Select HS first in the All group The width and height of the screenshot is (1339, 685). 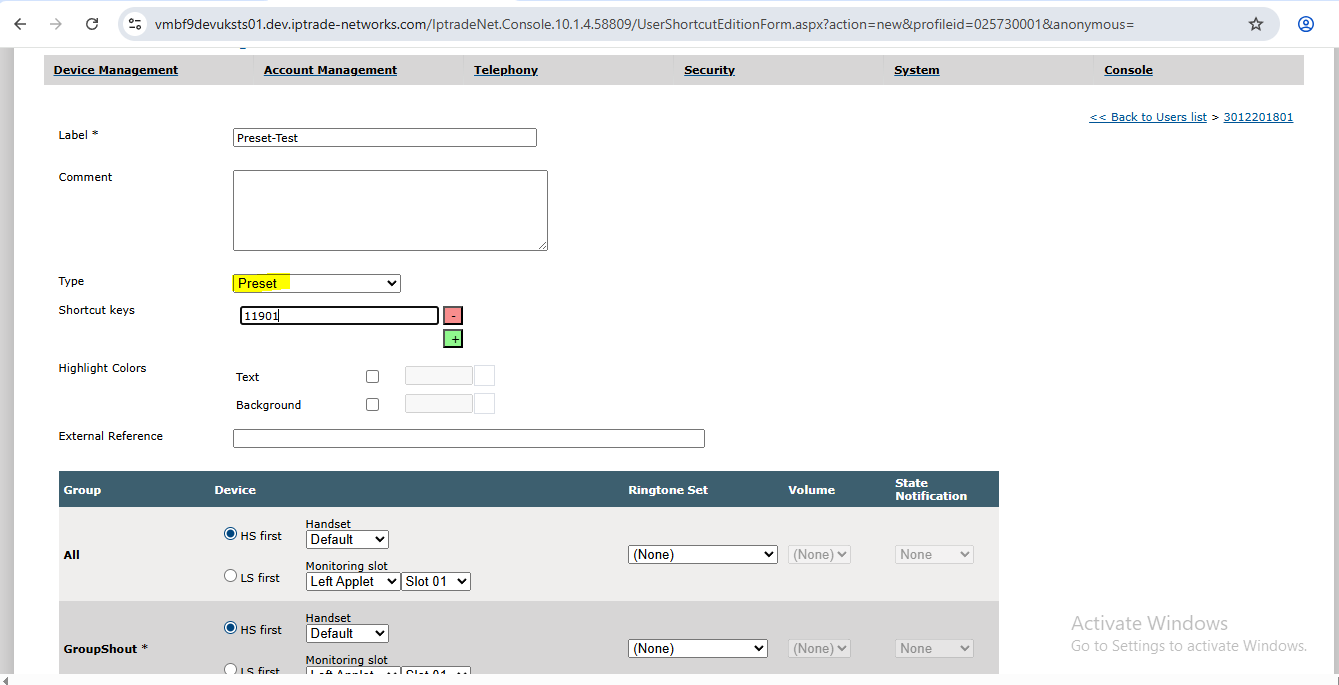point(230,535)
